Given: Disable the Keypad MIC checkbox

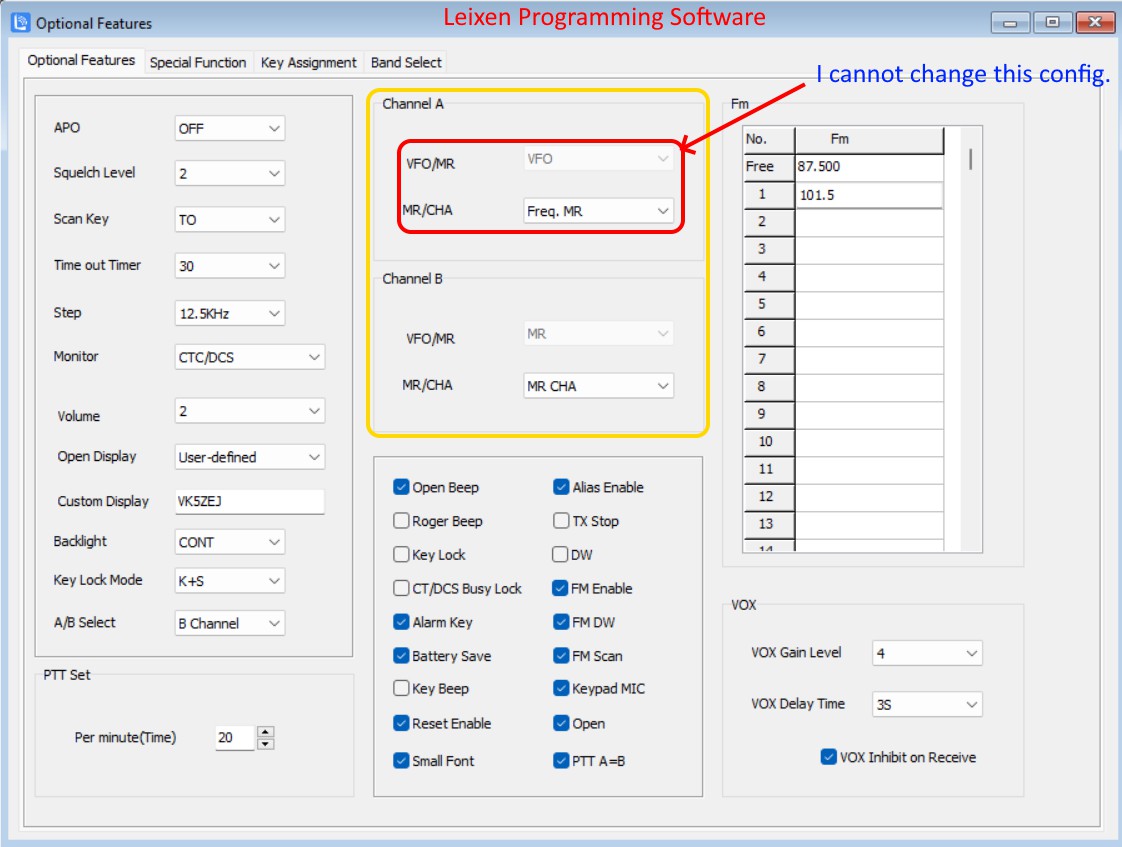Looking at the screenshot, I should coord(561,688).
